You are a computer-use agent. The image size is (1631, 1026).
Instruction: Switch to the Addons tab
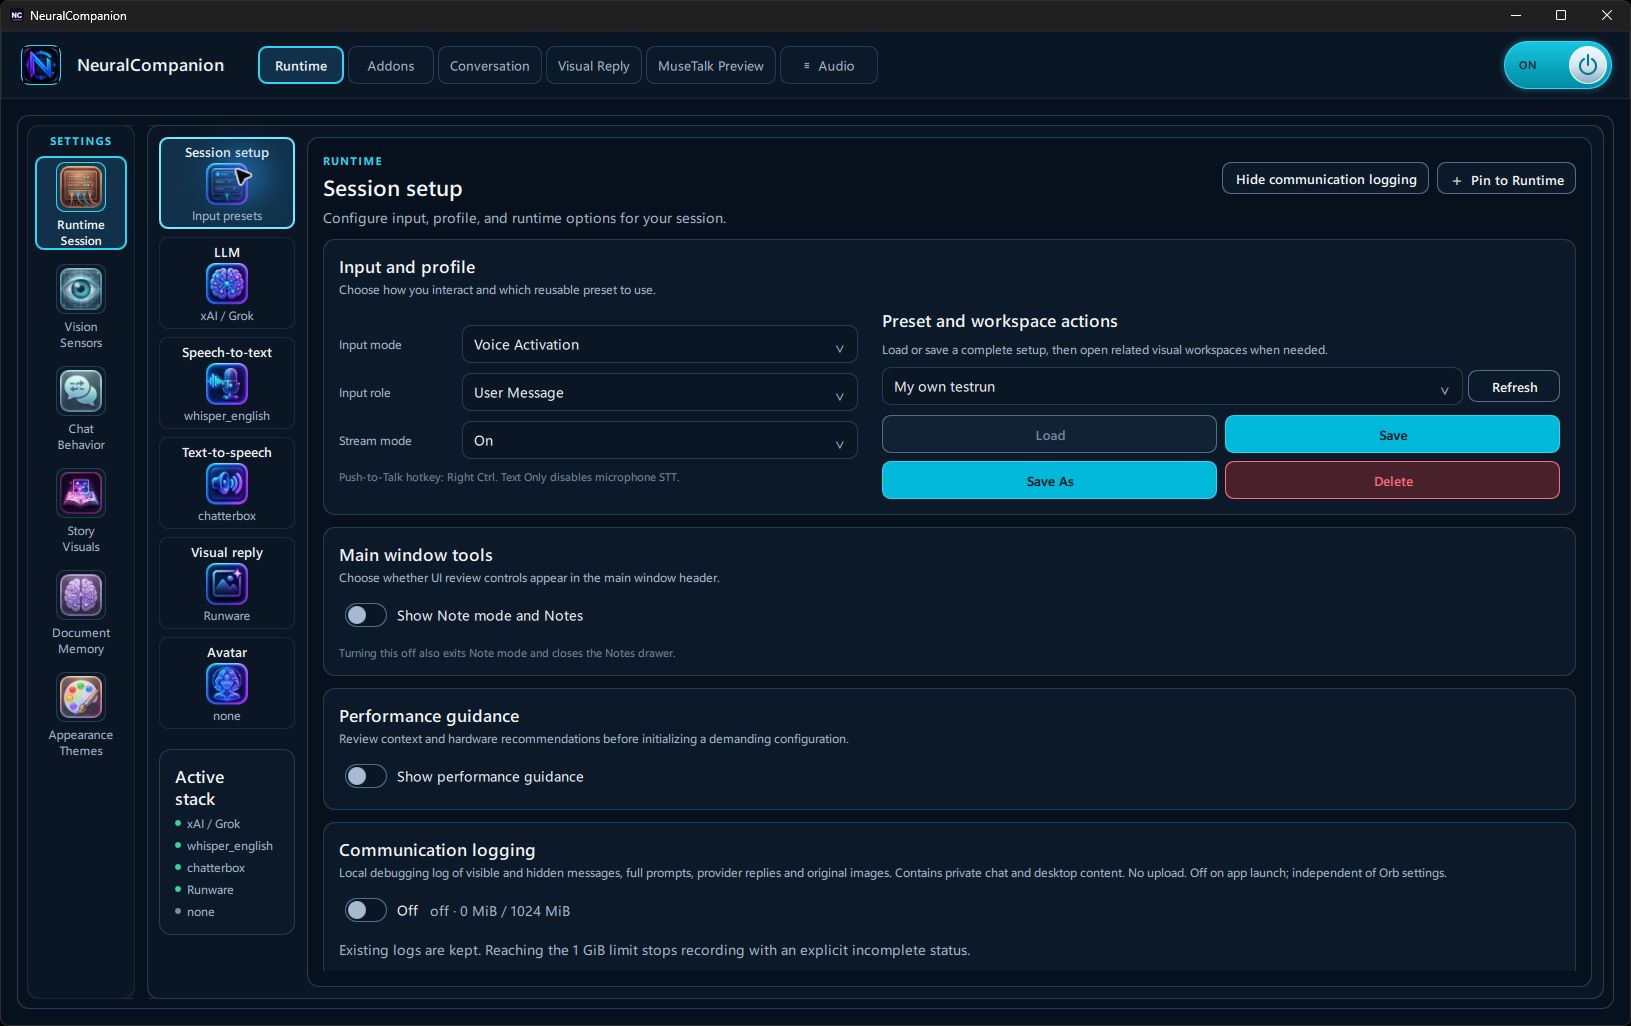(x=391, y=66)
